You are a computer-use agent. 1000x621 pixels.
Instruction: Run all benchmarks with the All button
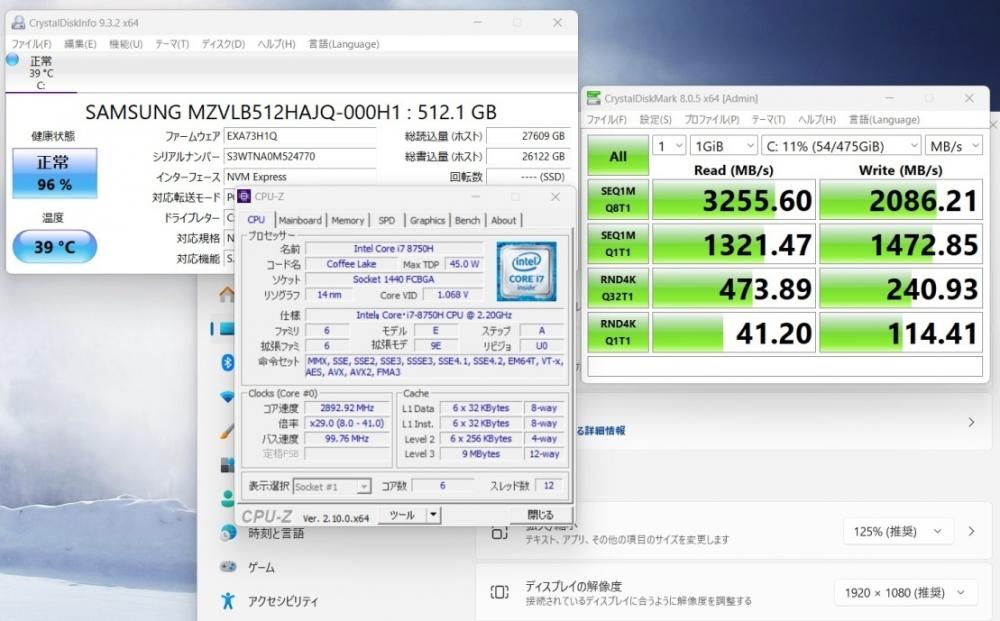point(618,156)
